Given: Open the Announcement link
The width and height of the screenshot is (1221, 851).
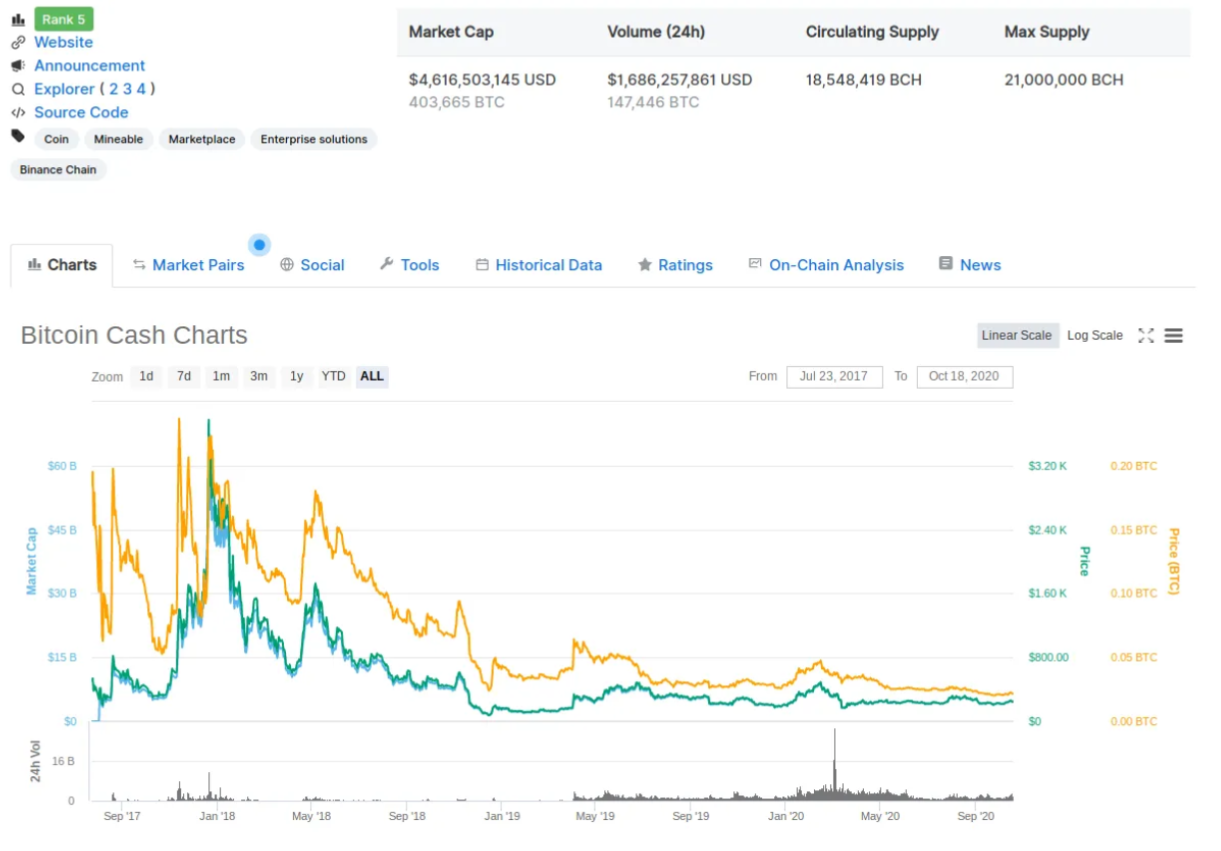Looking at the screenshot, I should [90, 65].
